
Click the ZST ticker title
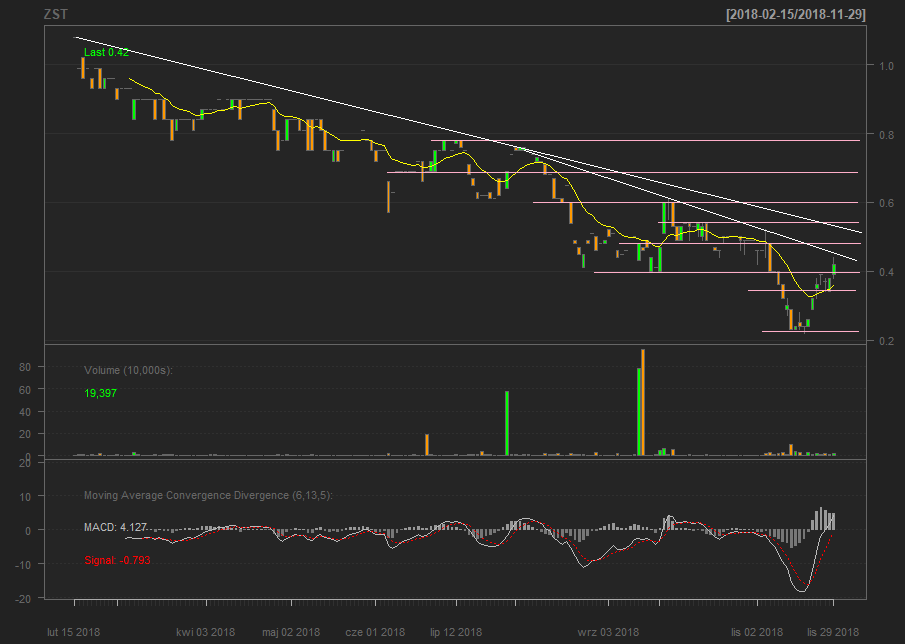point(55,14)
